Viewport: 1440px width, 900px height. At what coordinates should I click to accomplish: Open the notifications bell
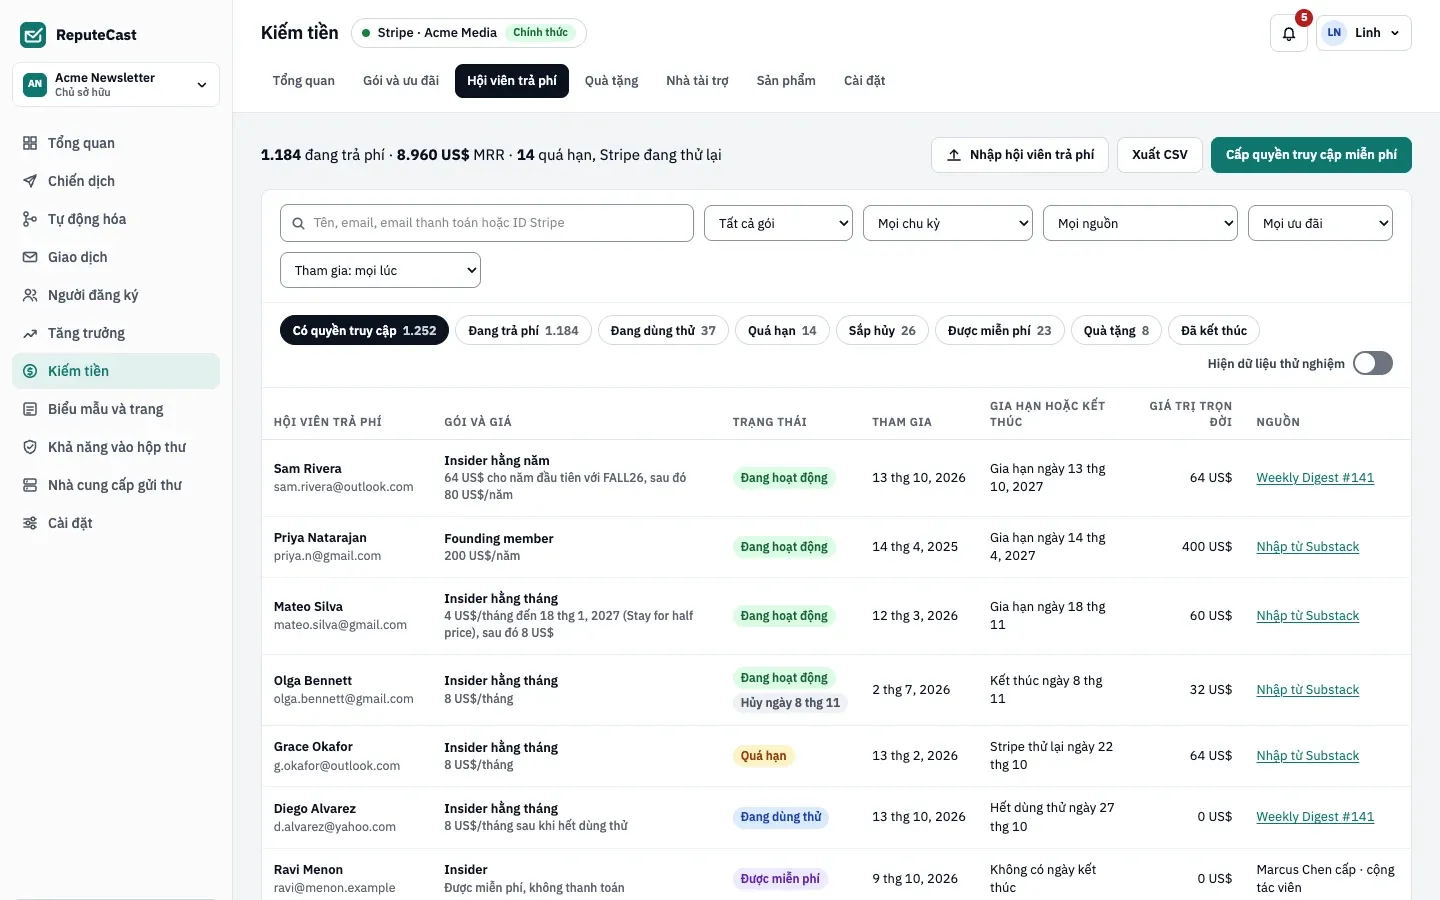1289,33
